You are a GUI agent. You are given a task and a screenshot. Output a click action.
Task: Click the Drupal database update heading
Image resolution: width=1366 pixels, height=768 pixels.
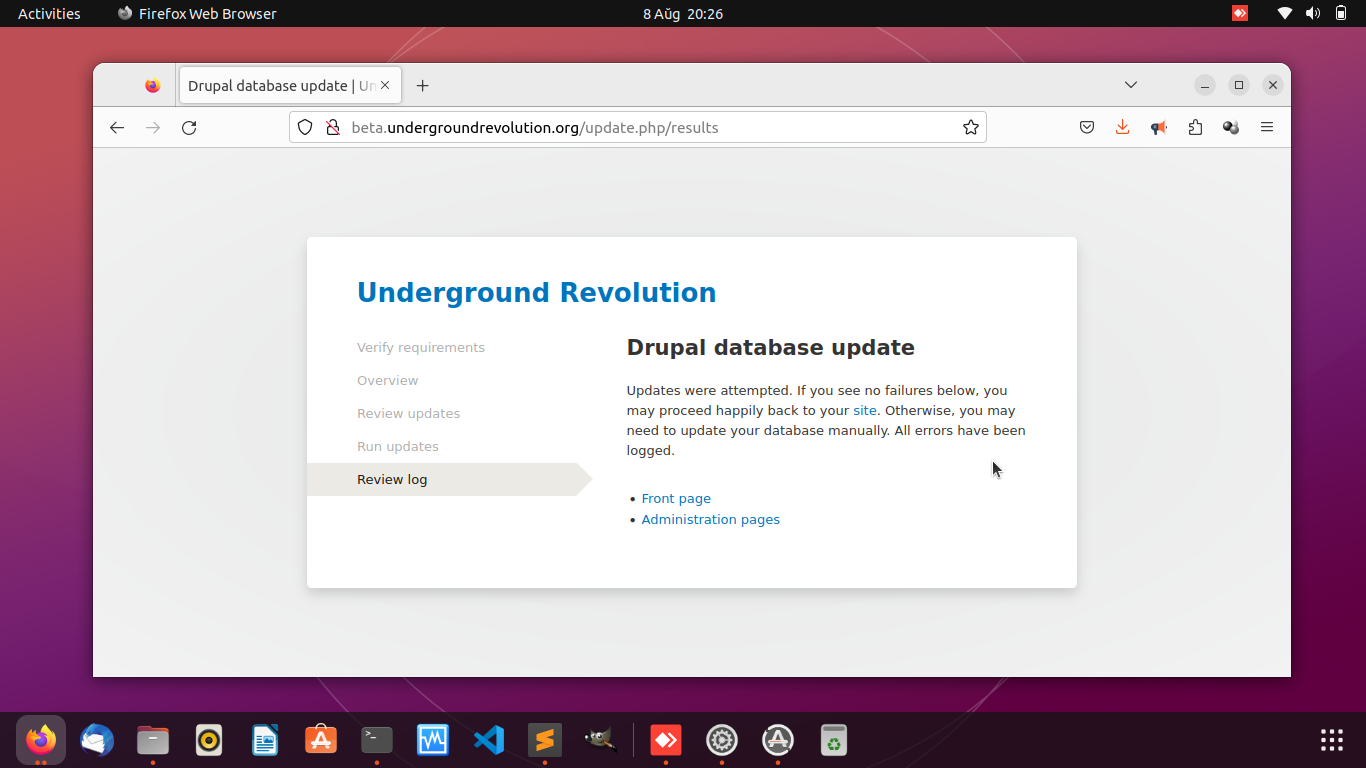[x=771, y=348]
